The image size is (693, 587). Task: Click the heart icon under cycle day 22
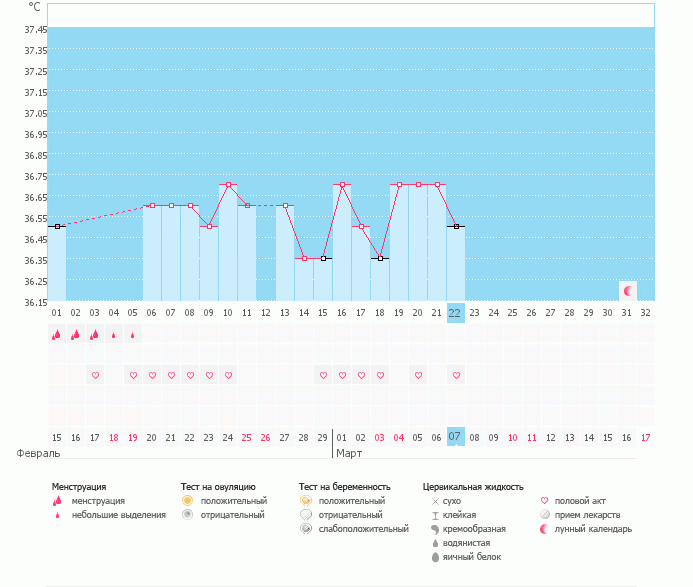(x=456, y=375)
